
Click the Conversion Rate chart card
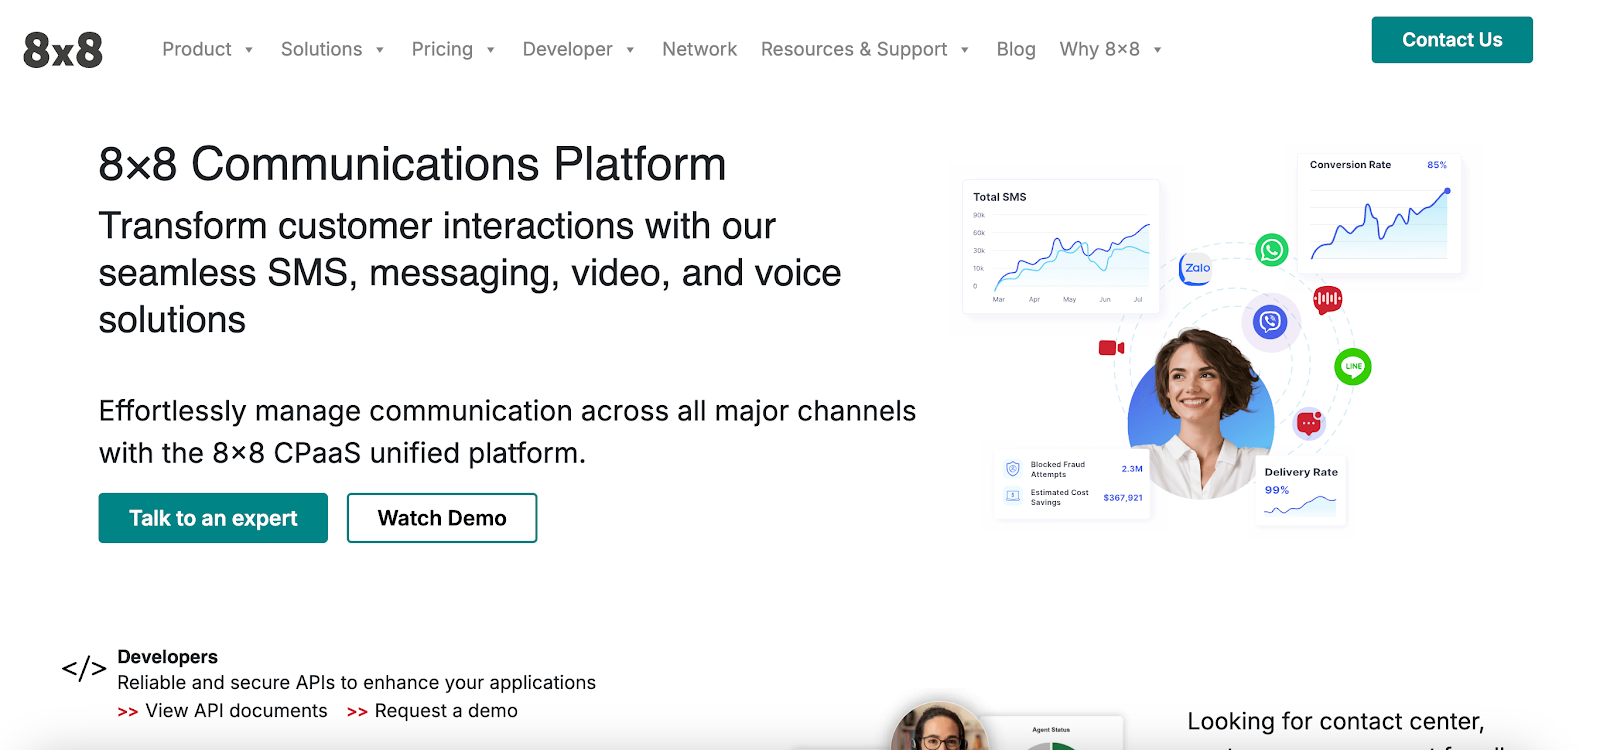coord(1379,213)
